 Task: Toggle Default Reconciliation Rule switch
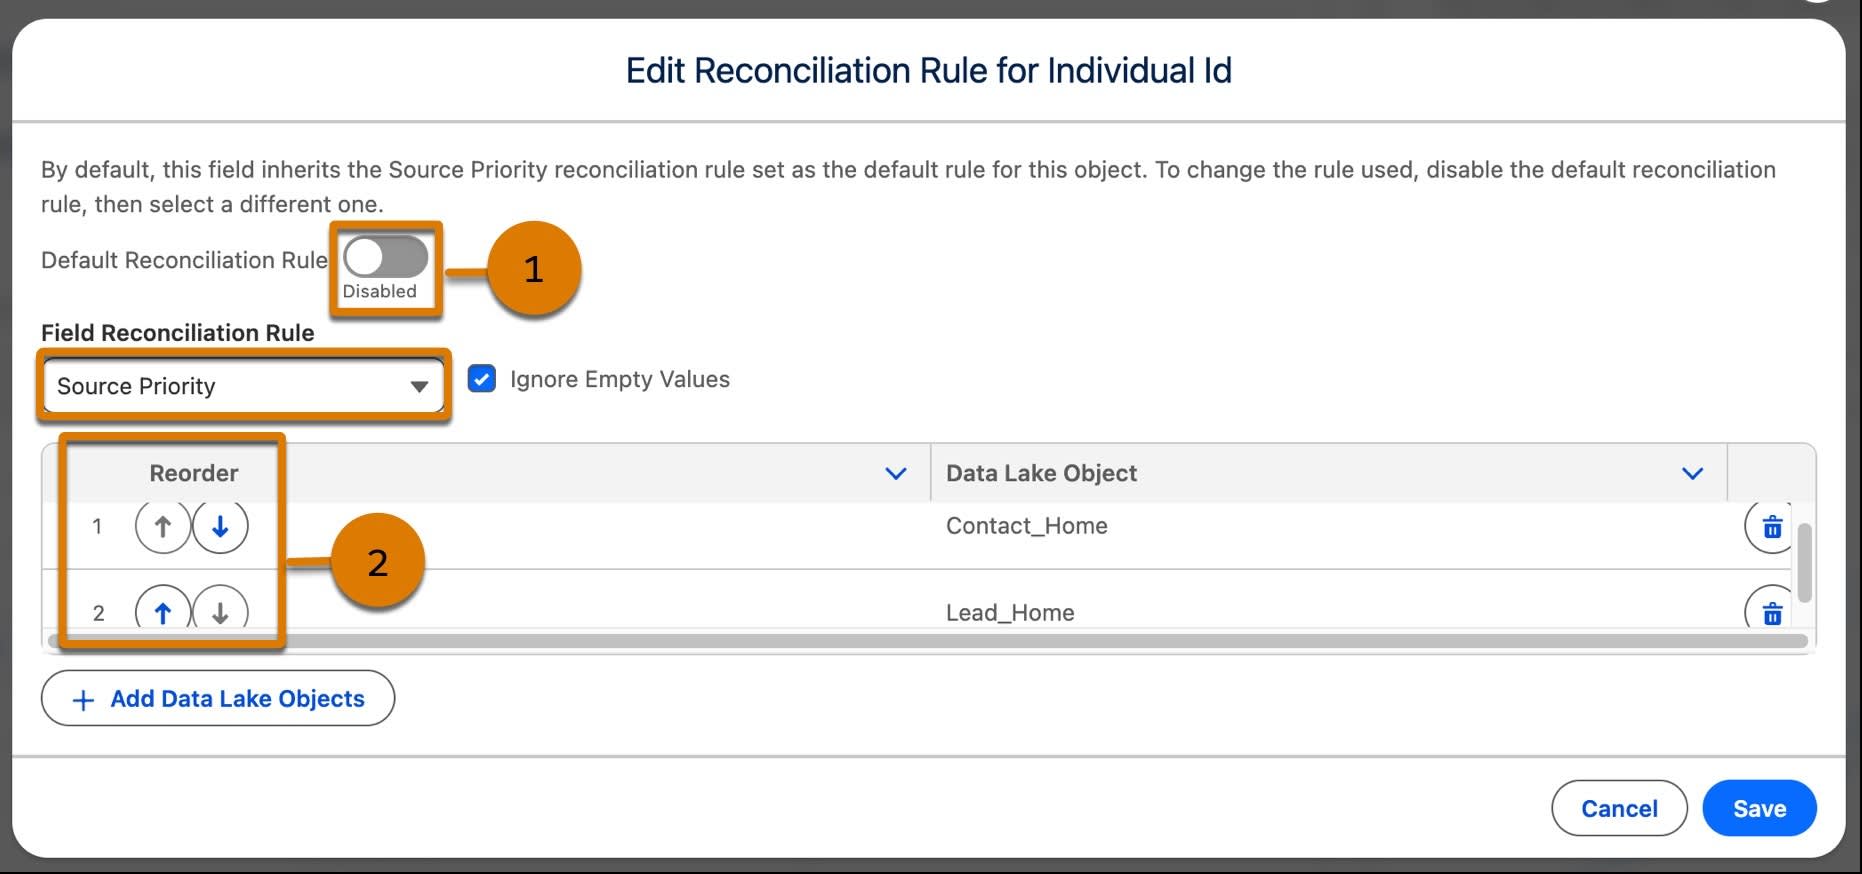[386, 257]
